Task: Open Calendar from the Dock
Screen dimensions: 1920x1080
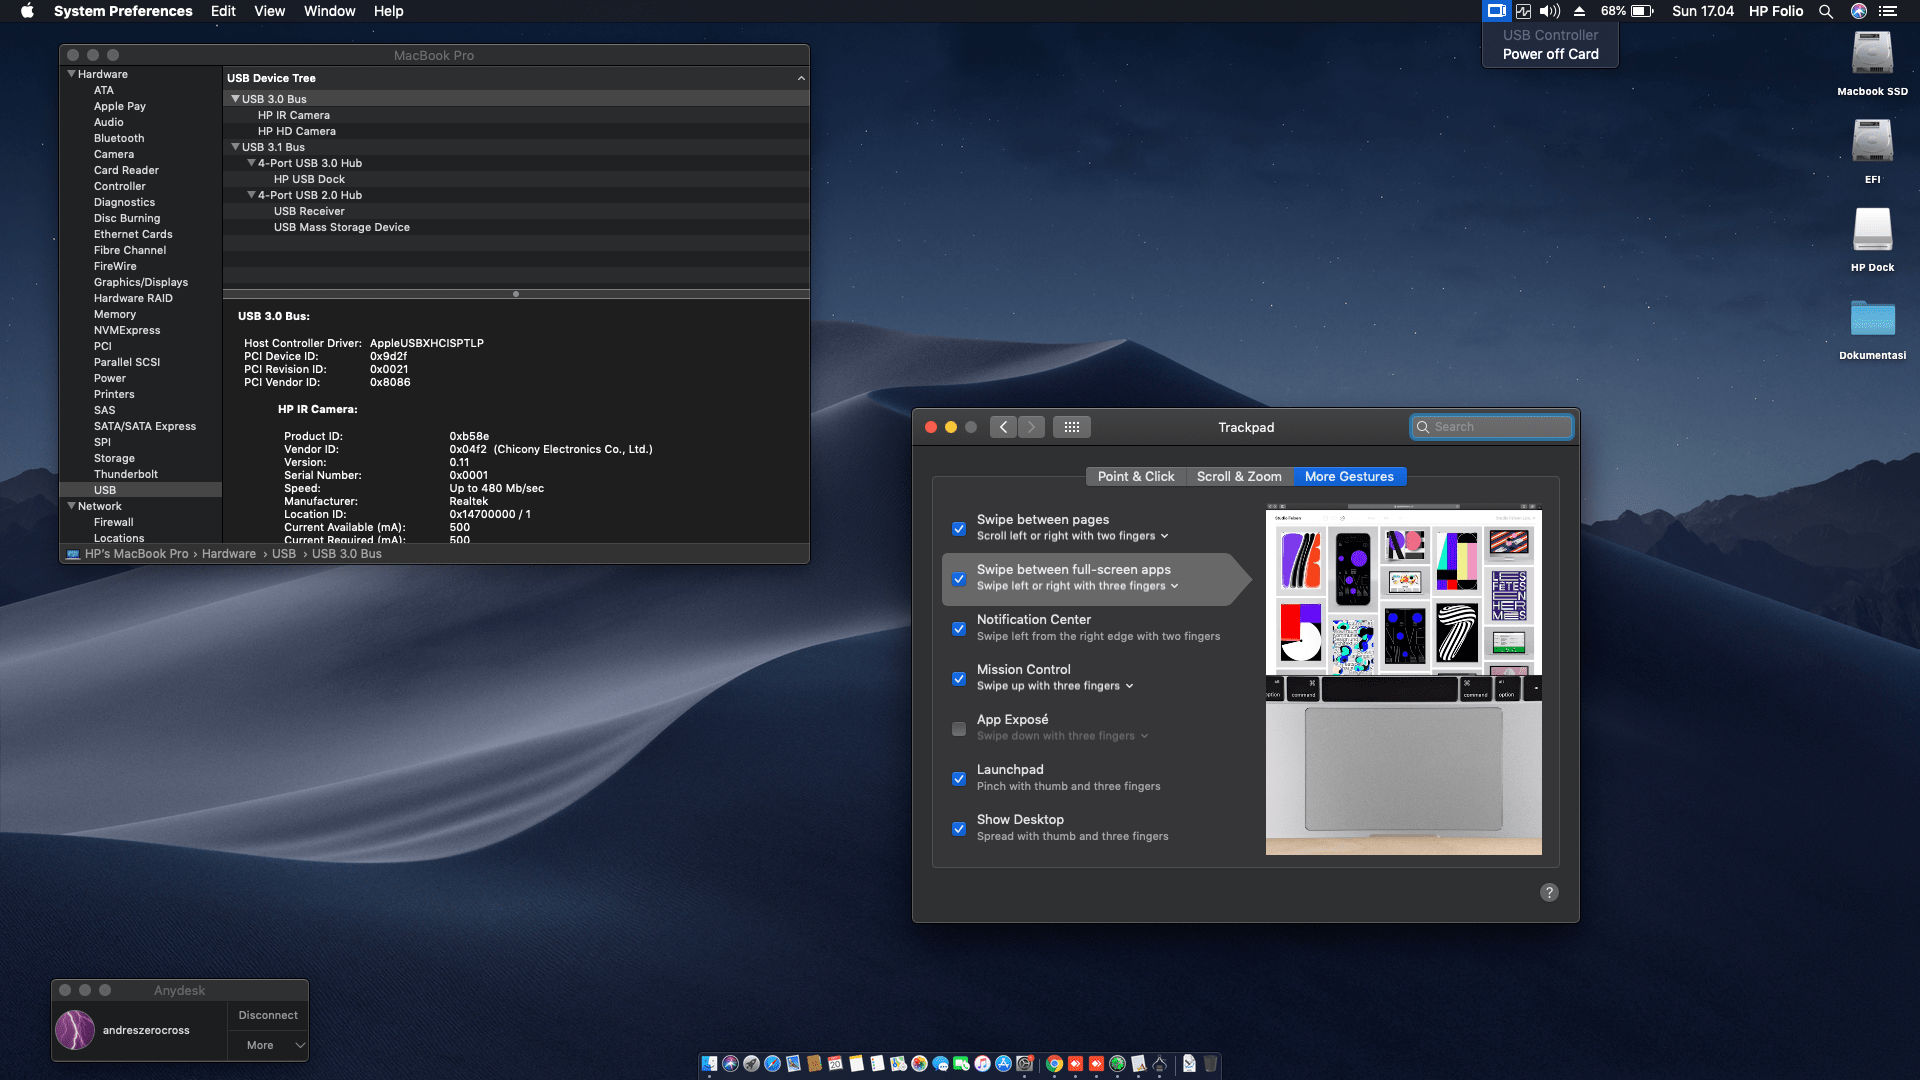Action: pos(835,1064)
